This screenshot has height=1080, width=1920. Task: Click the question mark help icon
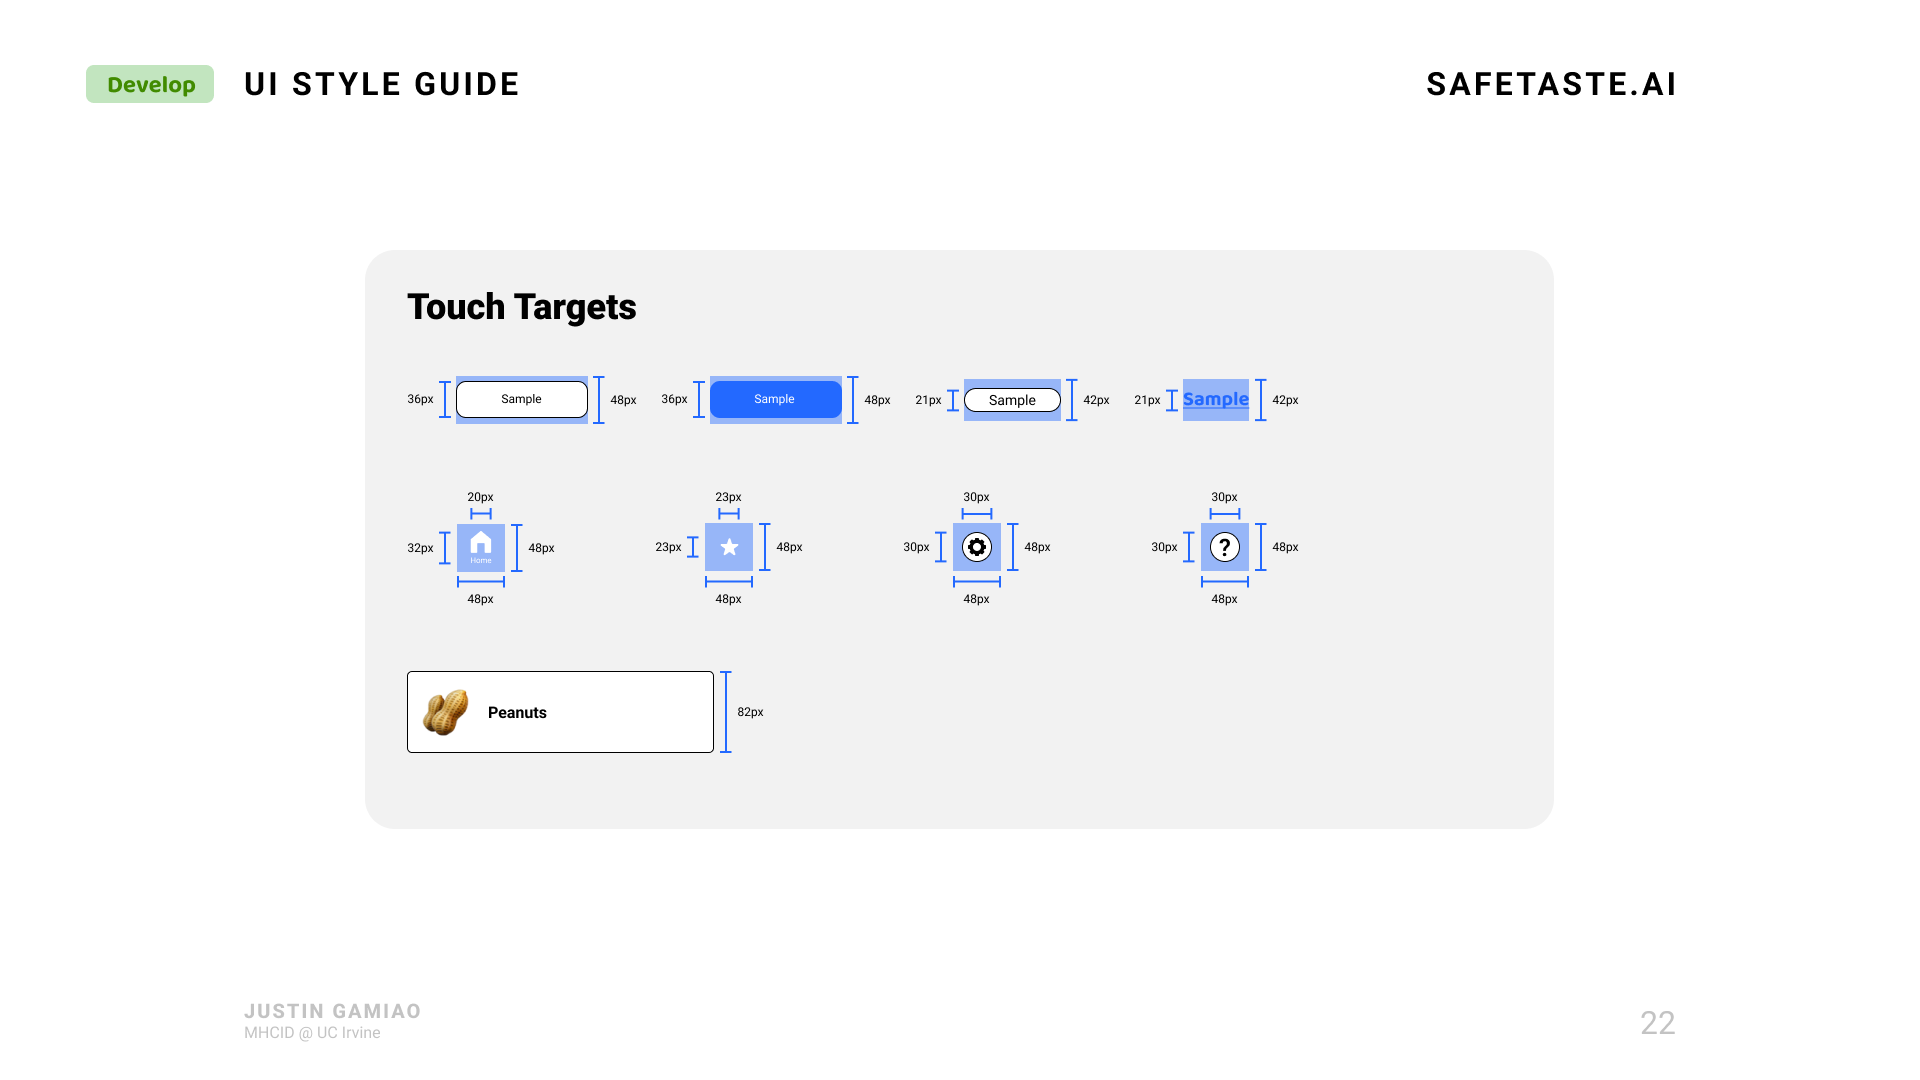1225,547
